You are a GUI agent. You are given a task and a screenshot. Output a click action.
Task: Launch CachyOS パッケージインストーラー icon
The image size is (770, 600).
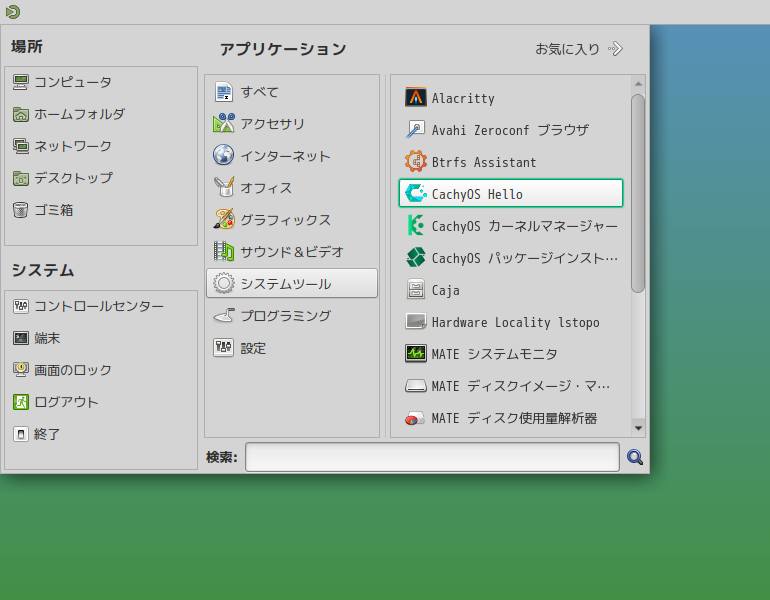pos(415,258)
